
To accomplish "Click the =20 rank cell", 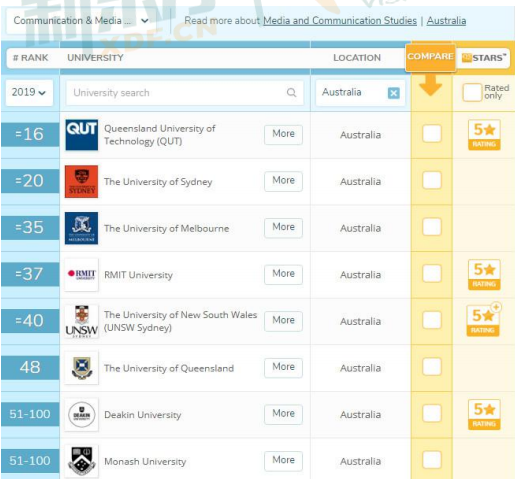I will pos(30,181).
